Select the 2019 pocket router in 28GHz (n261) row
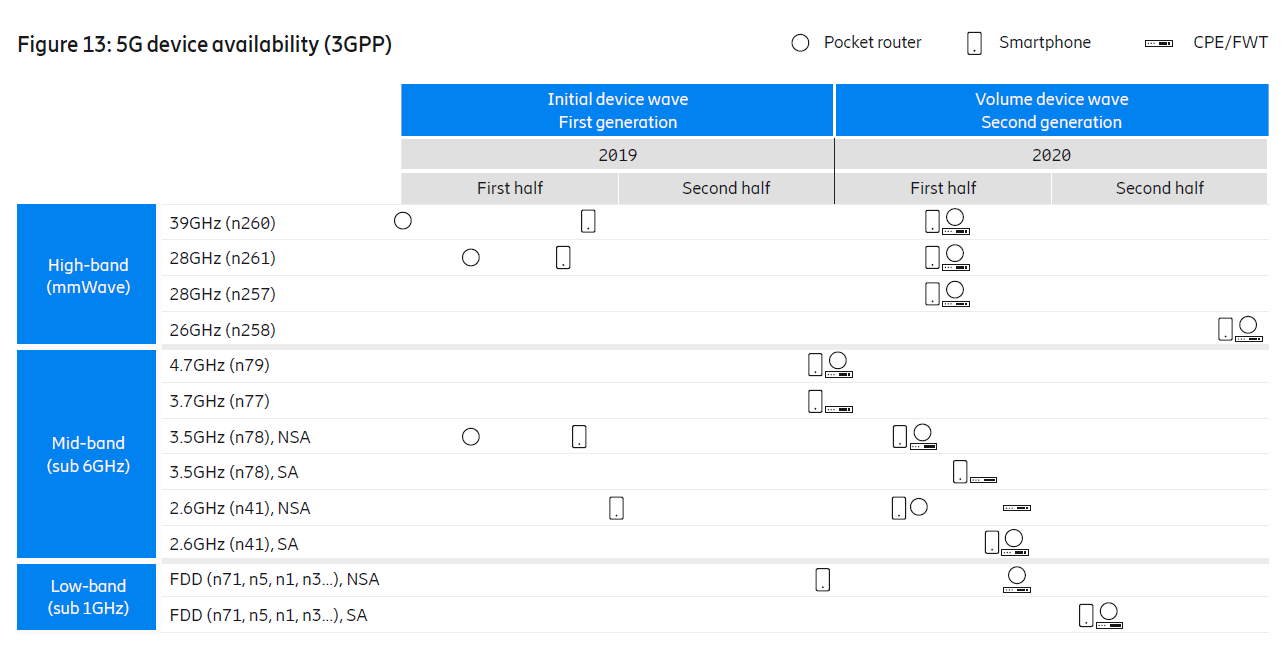Image resolution: width=1285 pixels, height=647 pixels. [x=471, y=258]
